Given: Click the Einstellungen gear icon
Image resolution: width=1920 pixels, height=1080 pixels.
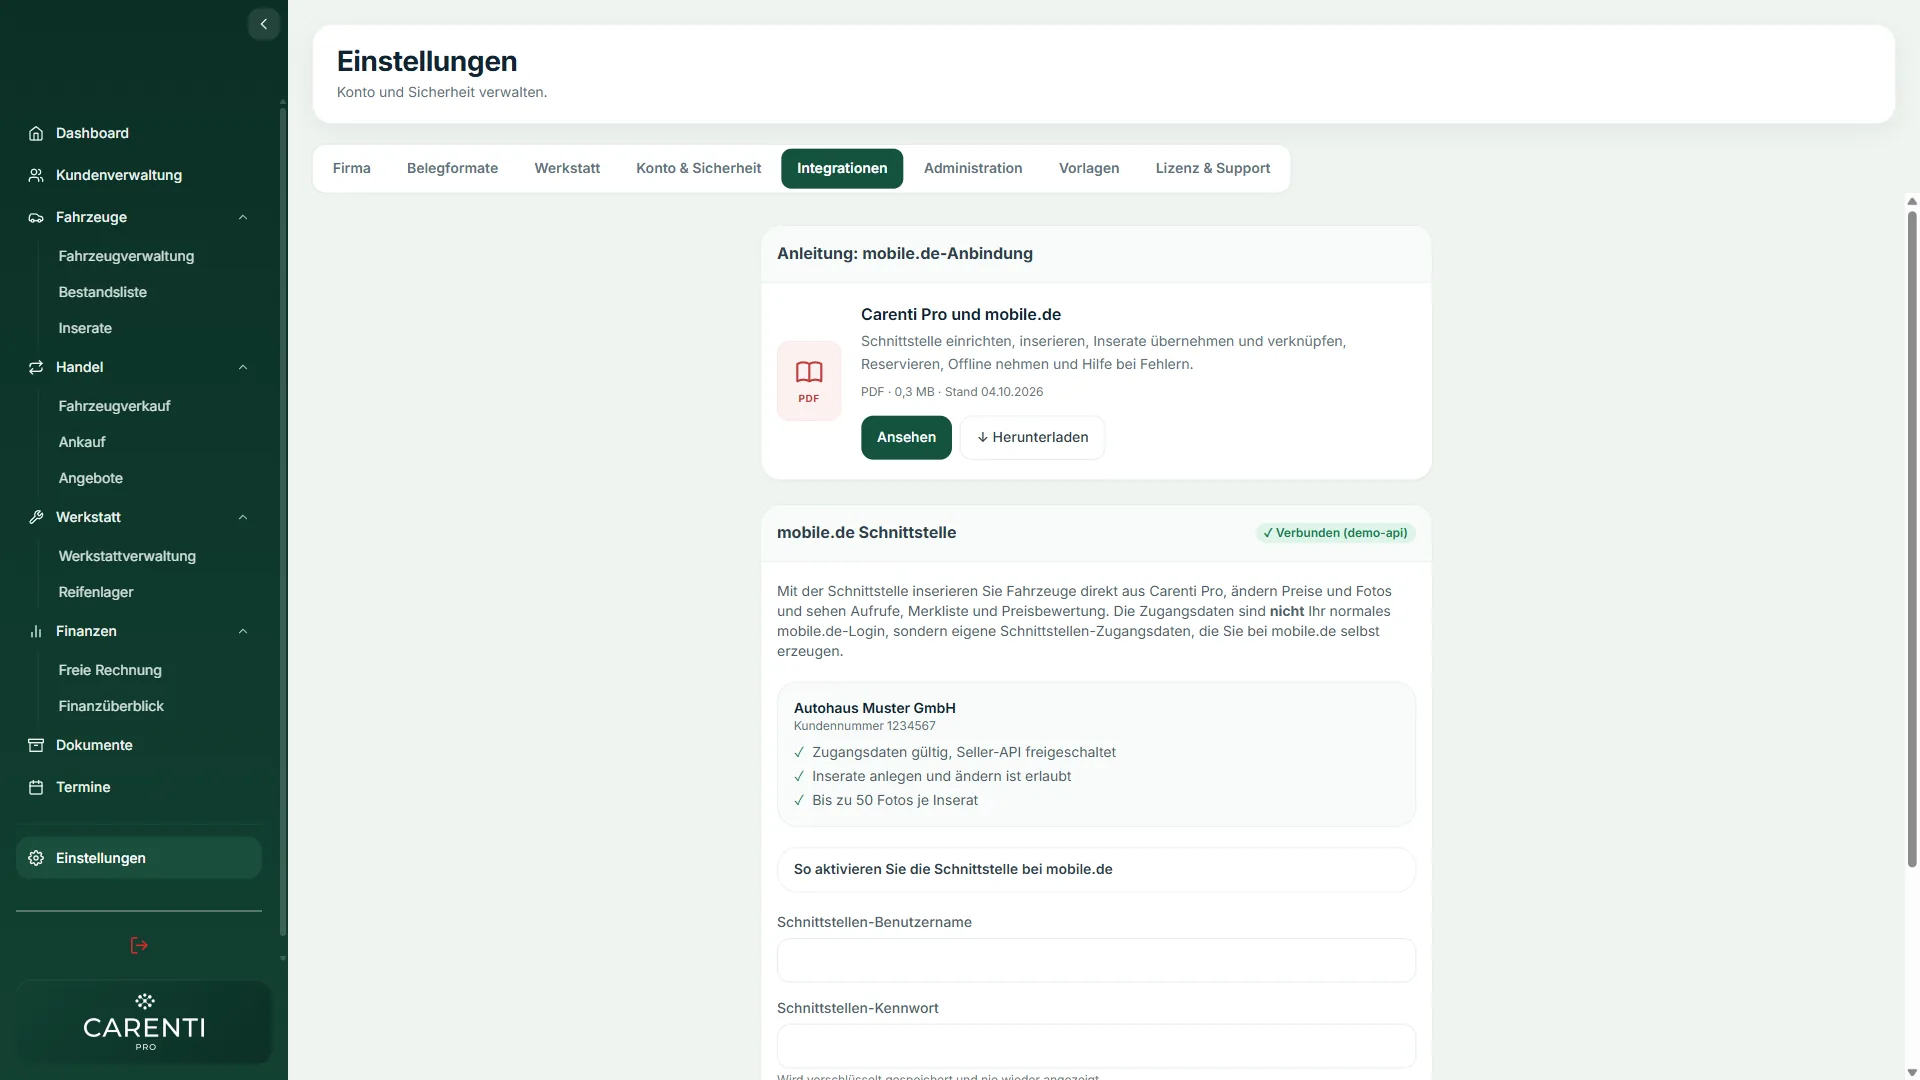Looking at the screenshot, I should [36, 858].
